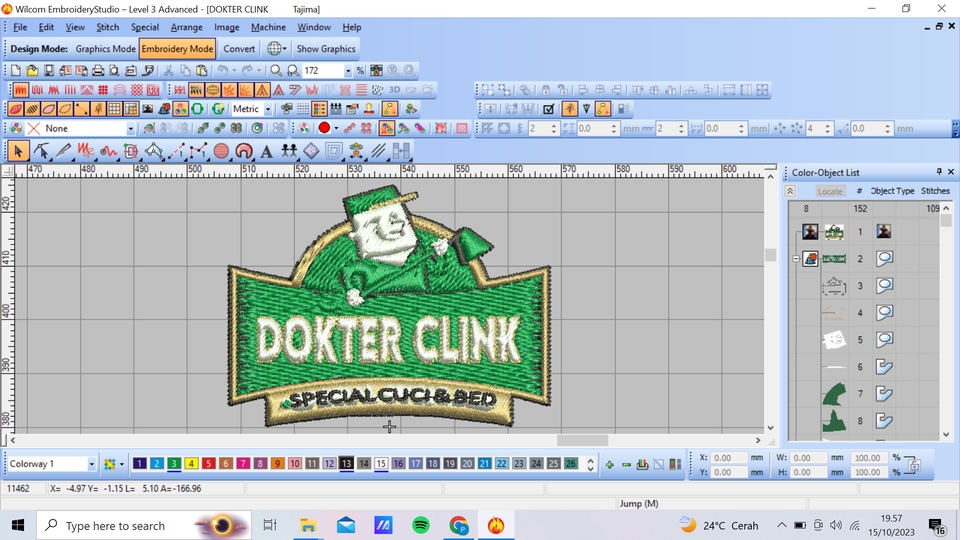Screen dimensions: 960x540
Task: Choose the Lettering A tool
Action: pos(266,151)
